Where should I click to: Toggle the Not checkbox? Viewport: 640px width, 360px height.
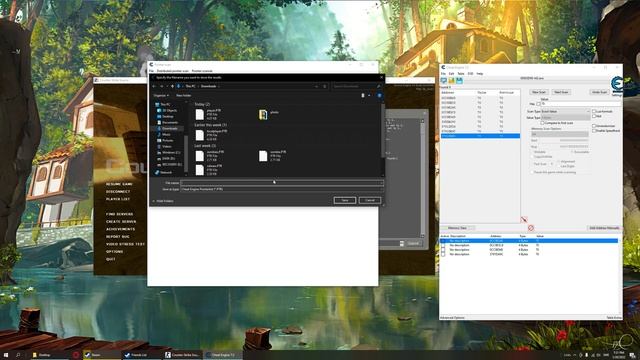pos(594,116)
